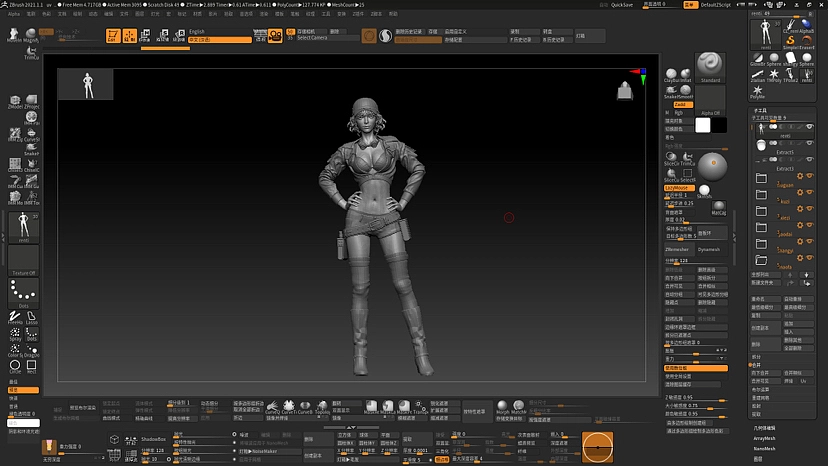Click the white main color swatch
The image size is (828, 466).
point(703,125)
